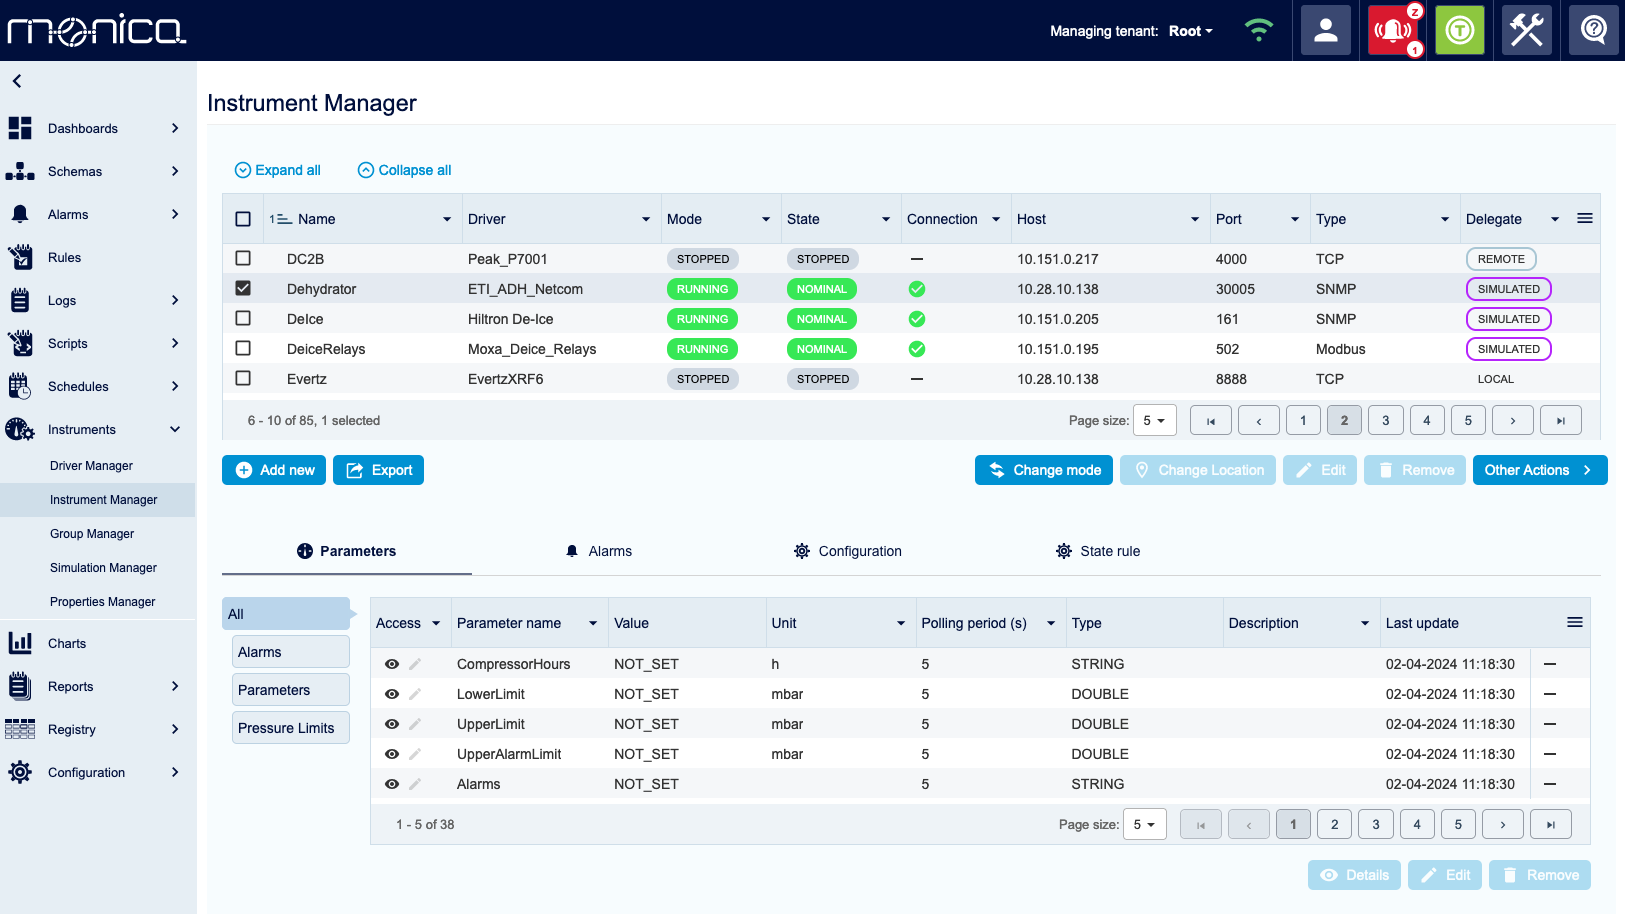Select the Rules icon in the sidebar
The width and height of the screenshot is (1625, 914).
pyautogui.click(x=21, y=257)
